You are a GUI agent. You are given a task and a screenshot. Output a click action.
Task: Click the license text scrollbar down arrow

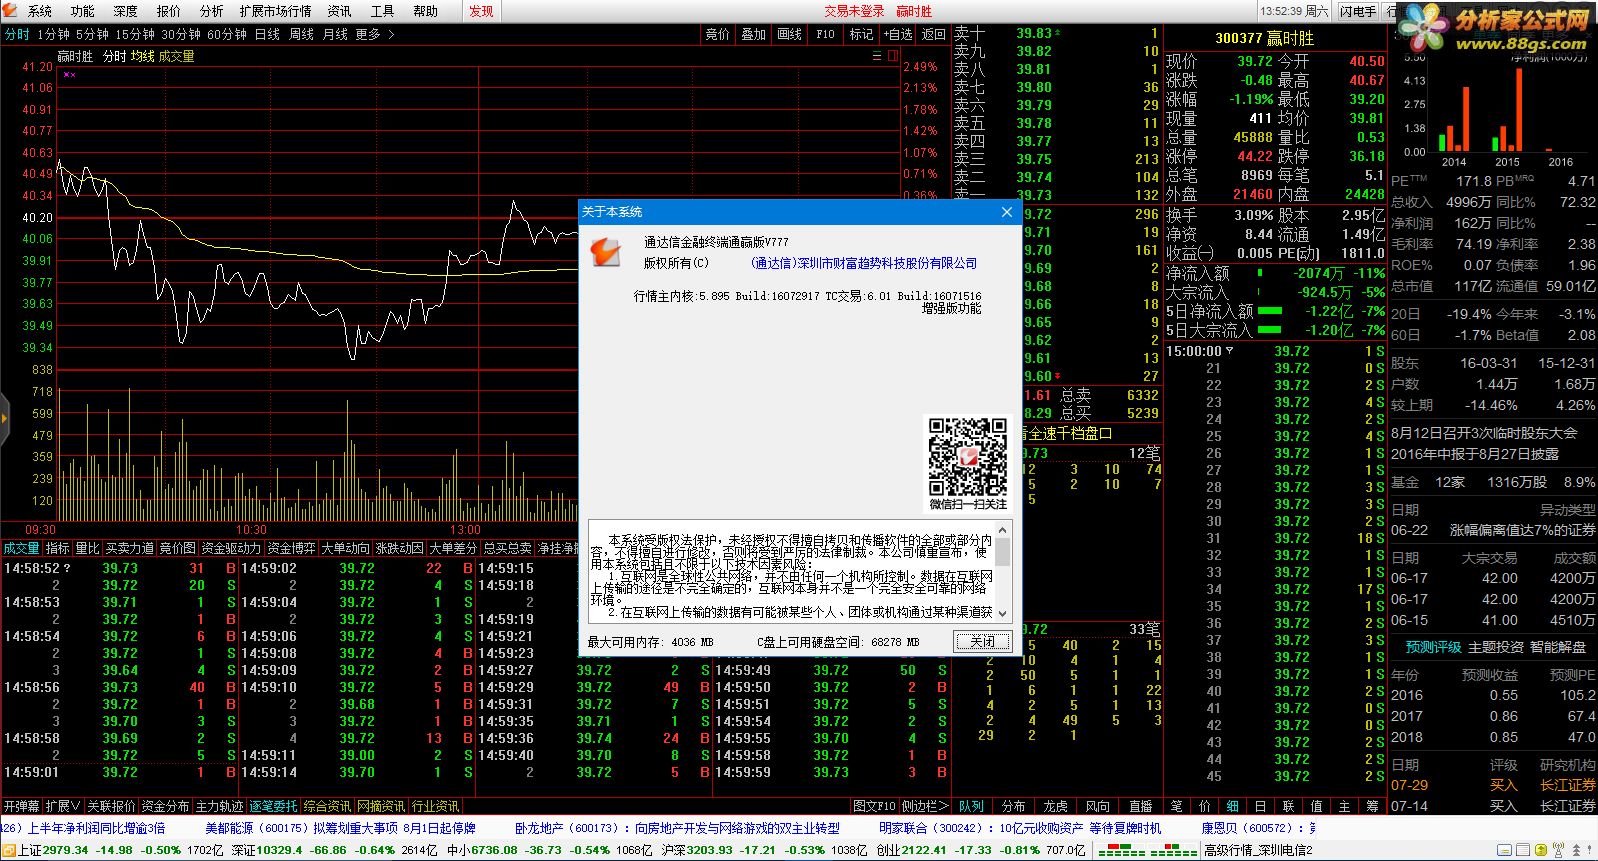[1003, 614]
